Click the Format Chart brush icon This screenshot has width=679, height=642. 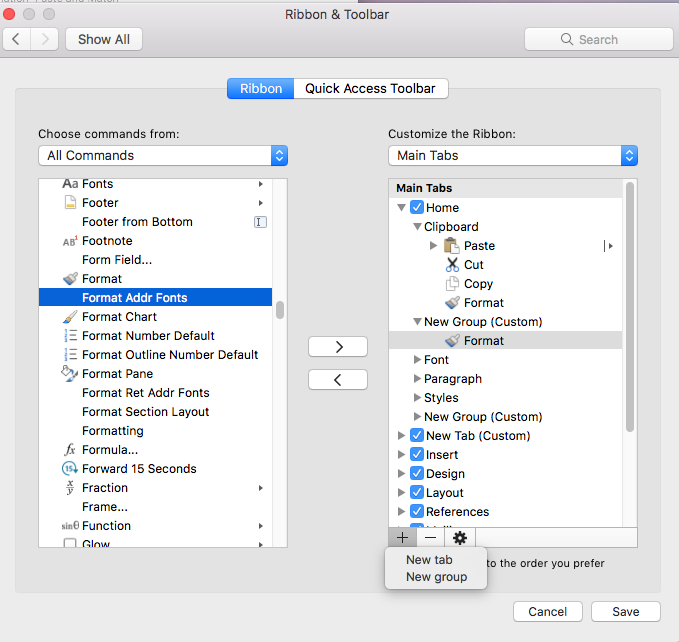[x=70, y=316]
